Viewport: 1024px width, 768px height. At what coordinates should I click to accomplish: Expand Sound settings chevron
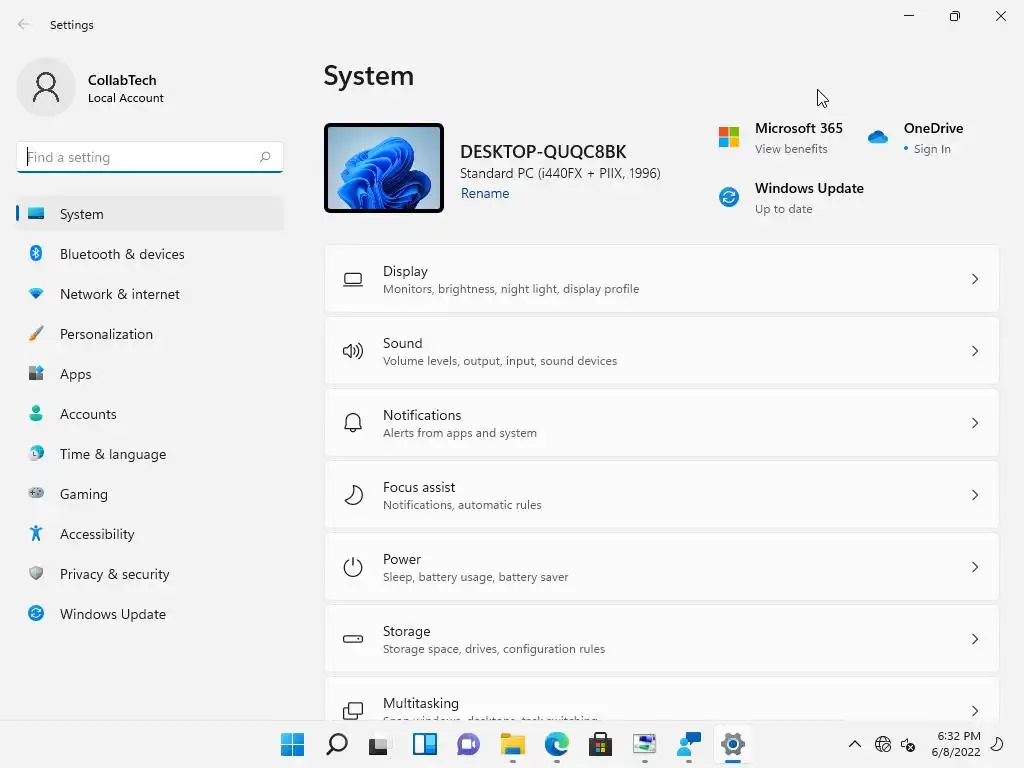tap(974, 351)
